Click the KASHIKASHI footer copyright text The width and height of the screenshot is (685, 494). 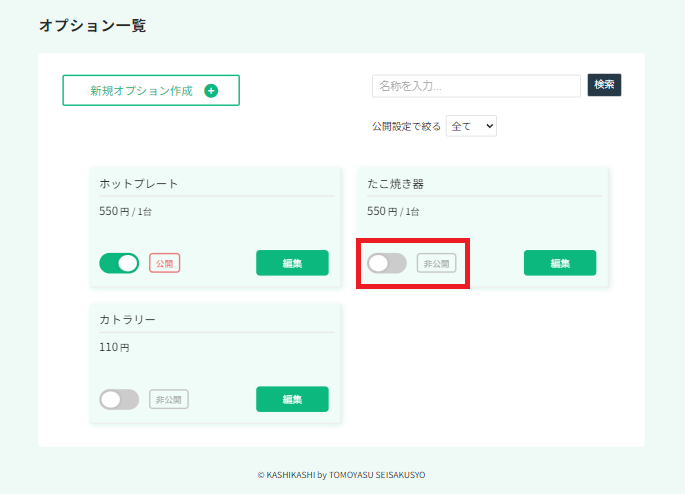pyautogui.click(x=341, y=475)
